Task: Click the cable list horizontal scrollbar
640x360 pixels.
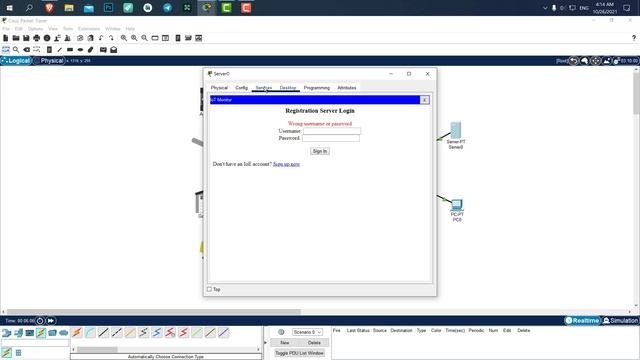Action: click(x=97, y=349)
